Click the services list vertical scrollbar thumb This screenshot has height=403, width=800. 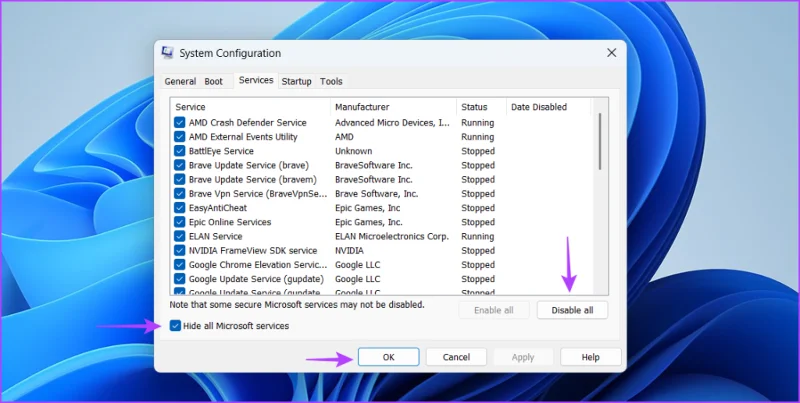pos(600,142)
